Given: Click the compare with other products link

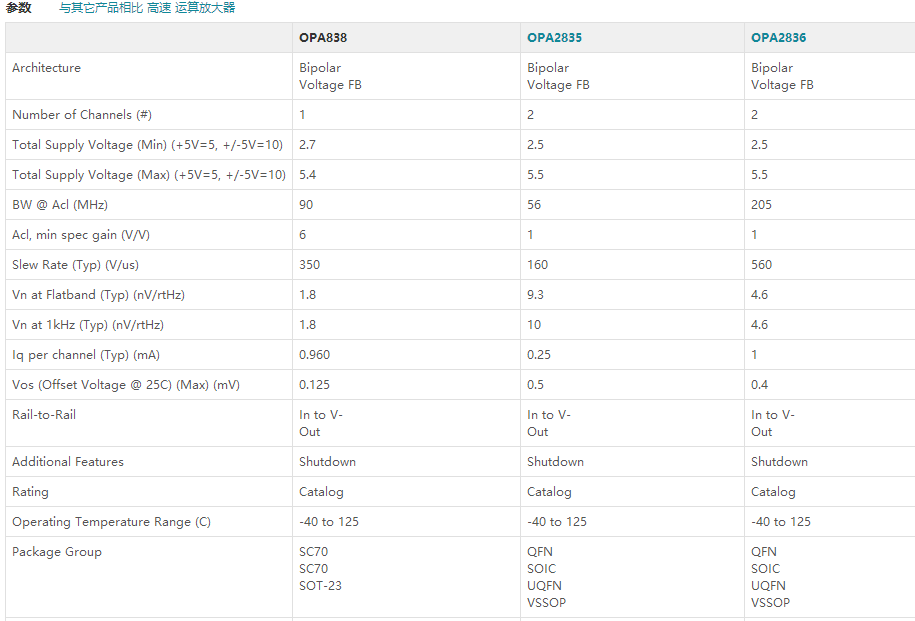Looking at the screenshot, I should [x=100, y=8].
